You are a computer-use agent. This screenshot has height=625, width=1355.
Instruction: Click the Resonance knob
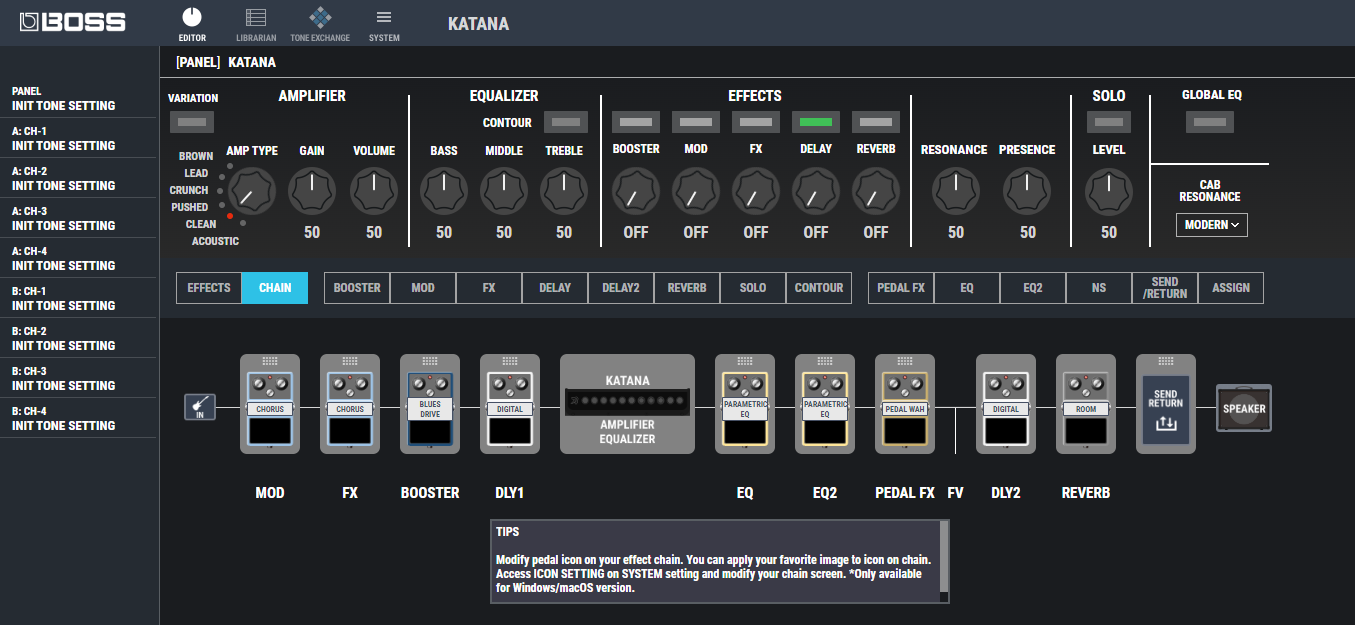coord(956,190)
